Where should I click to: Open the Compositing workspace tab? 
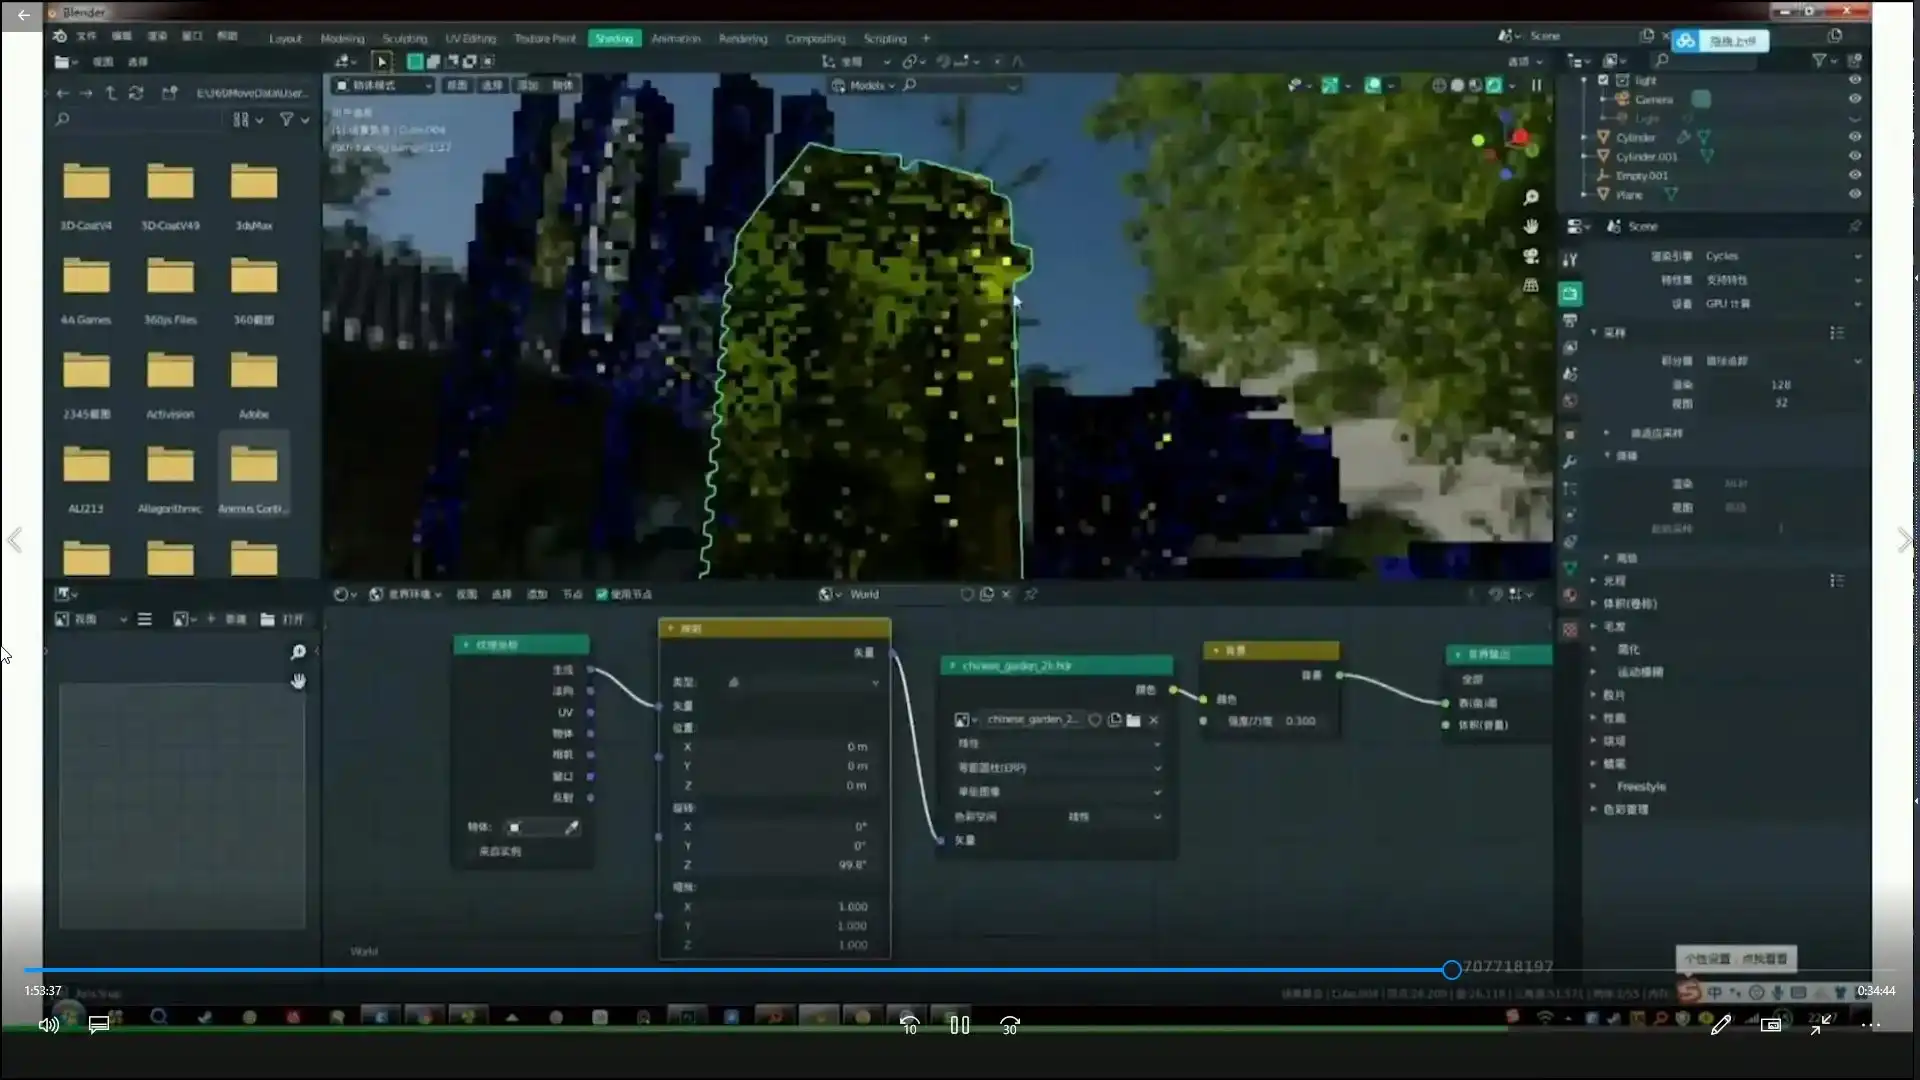click(814, 38)
